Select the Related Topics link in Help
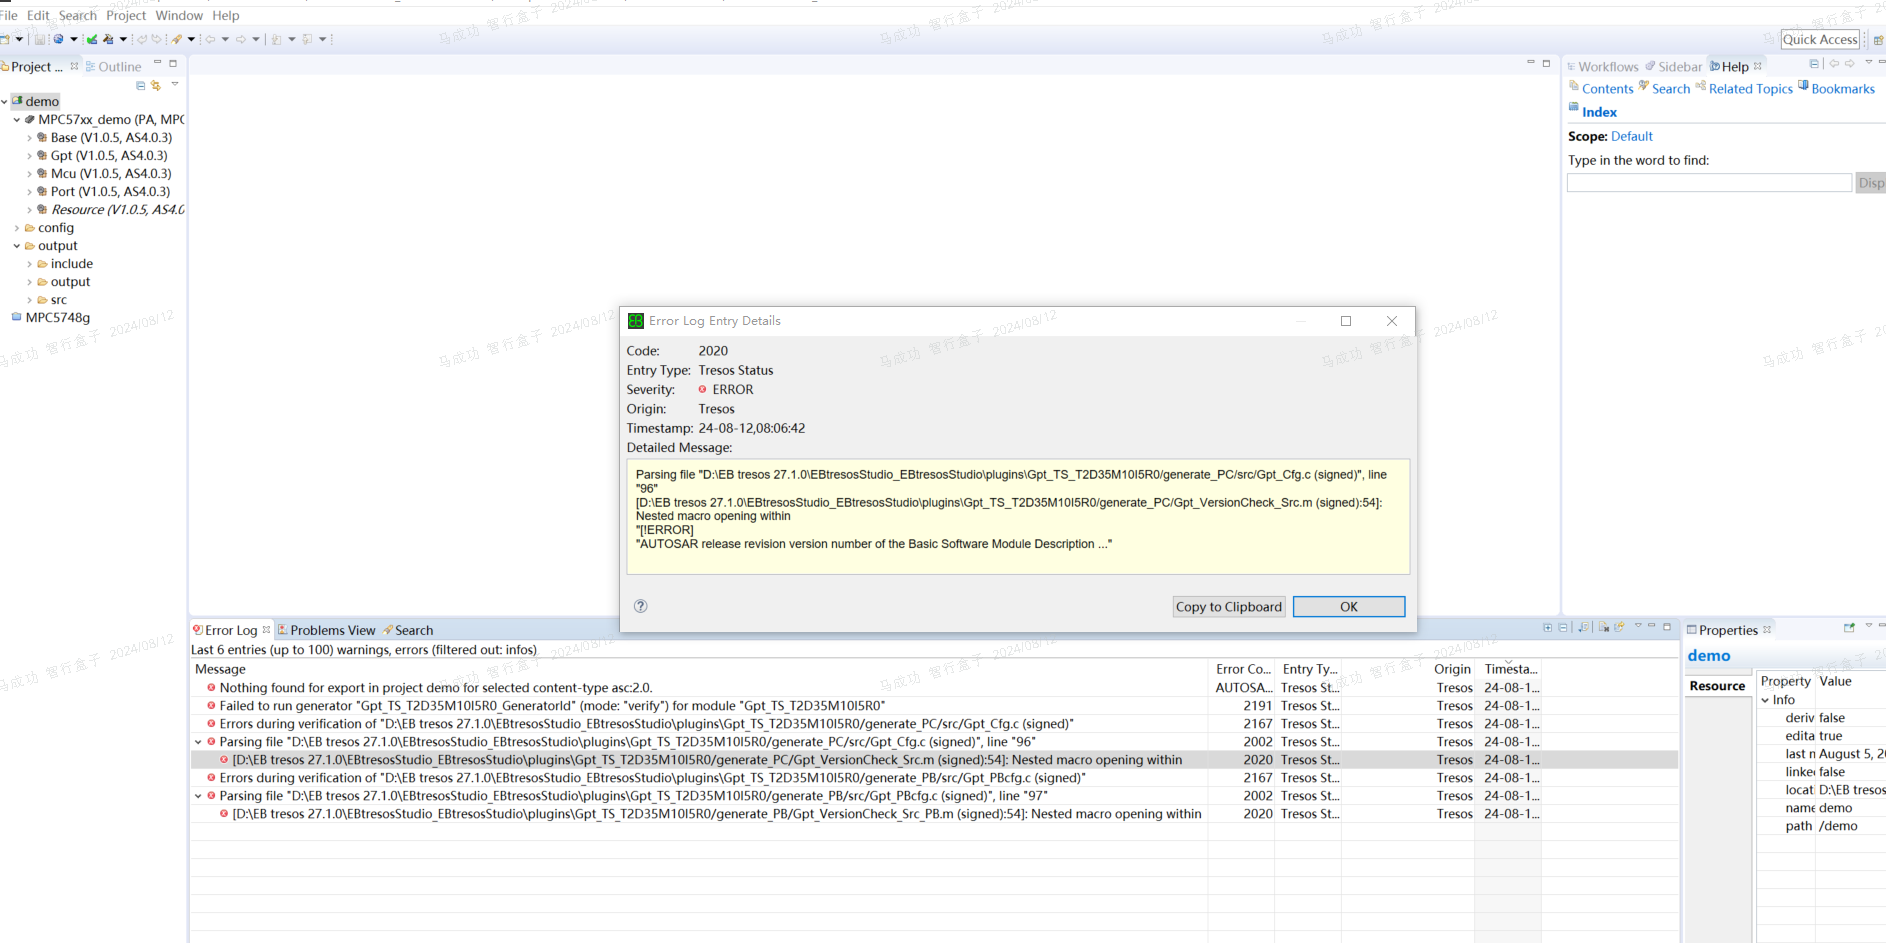The width and height of the screenshot is (1886, 943). 1750,88
